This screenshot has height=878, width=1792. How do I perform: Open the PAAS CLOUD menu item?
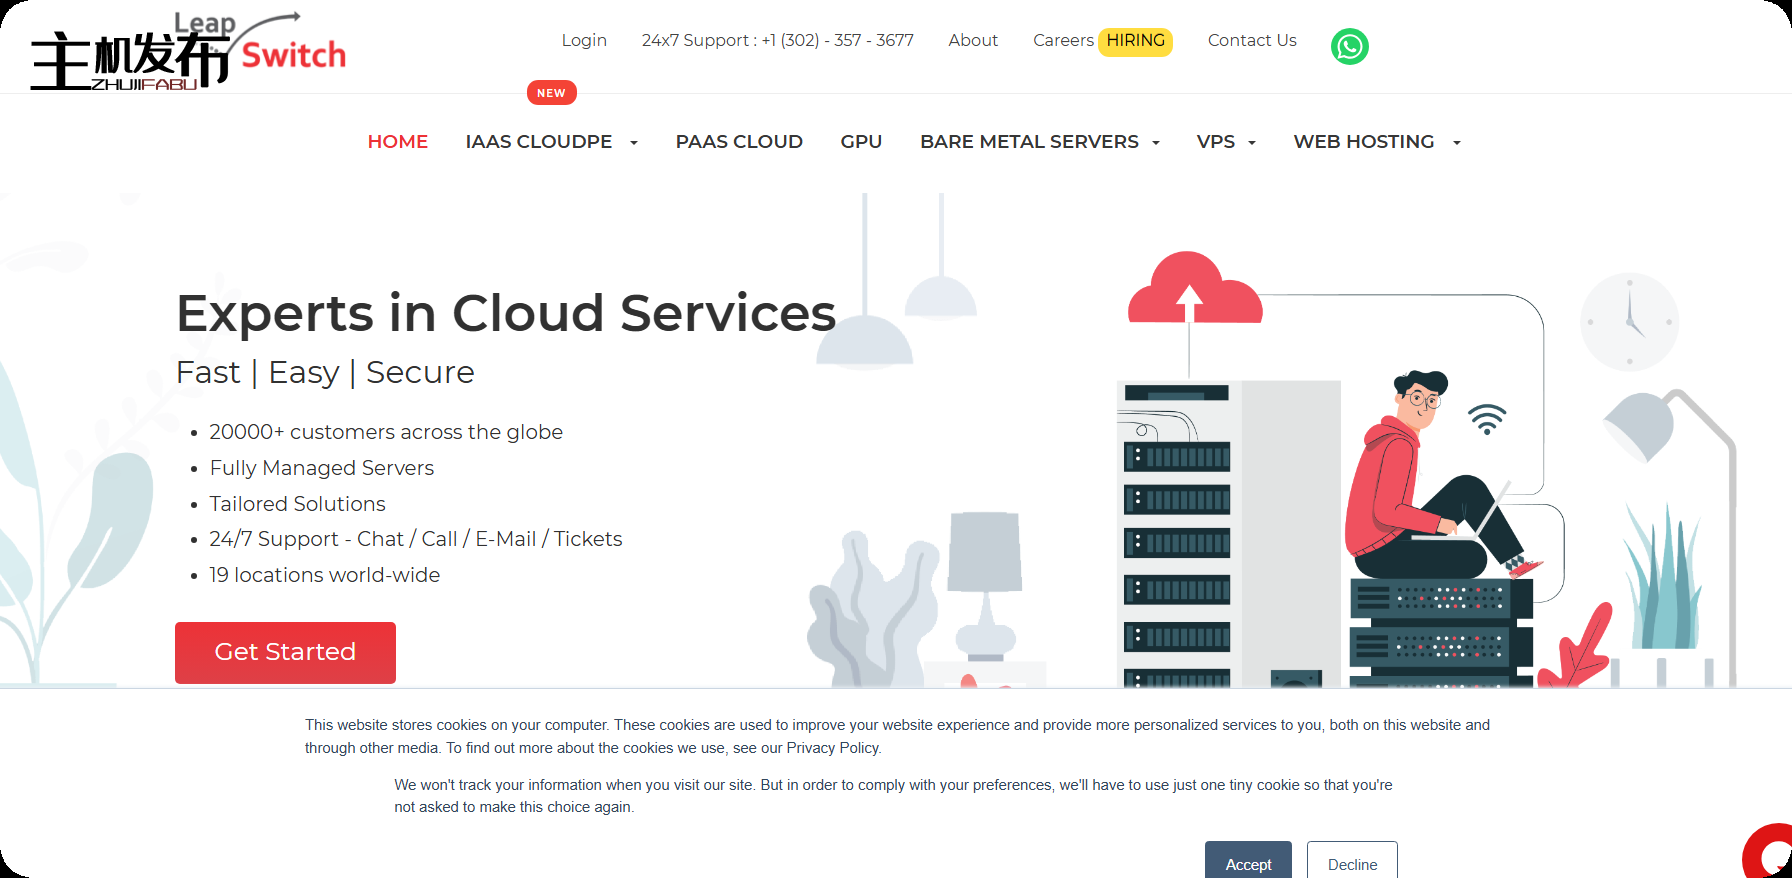tap(739, 142)
